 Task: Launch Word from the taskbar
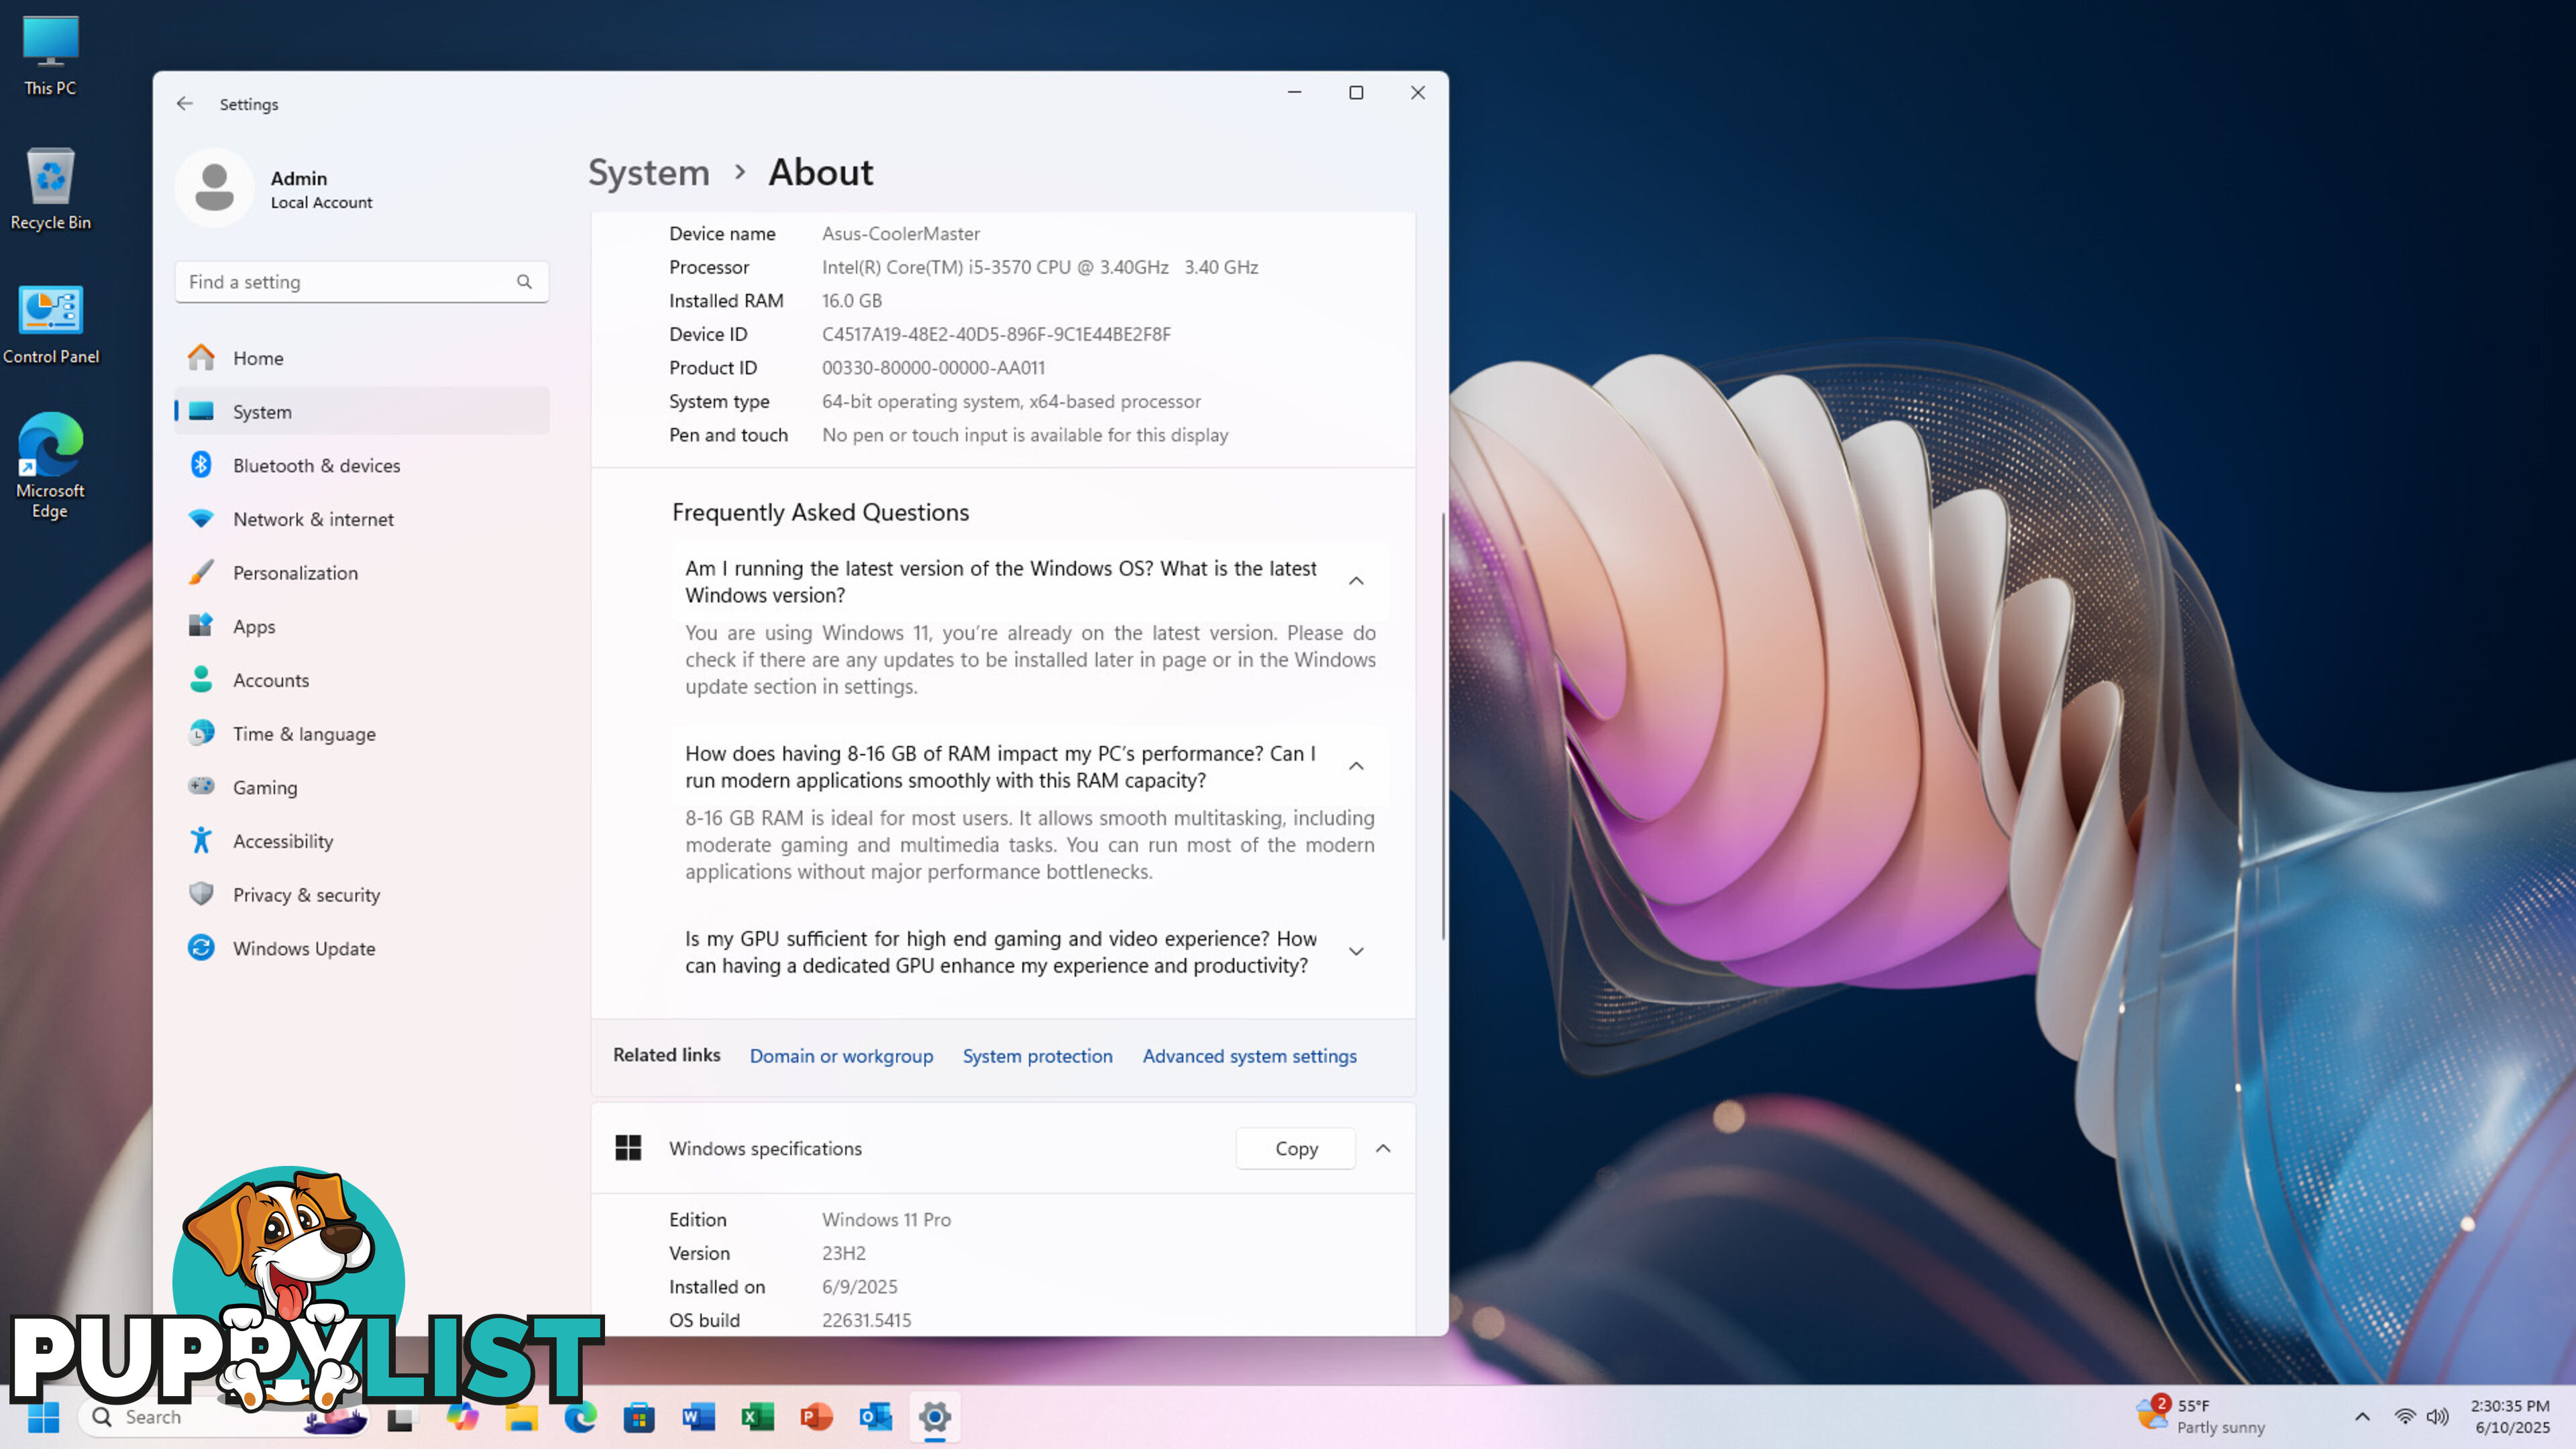tap(698, 1417)
